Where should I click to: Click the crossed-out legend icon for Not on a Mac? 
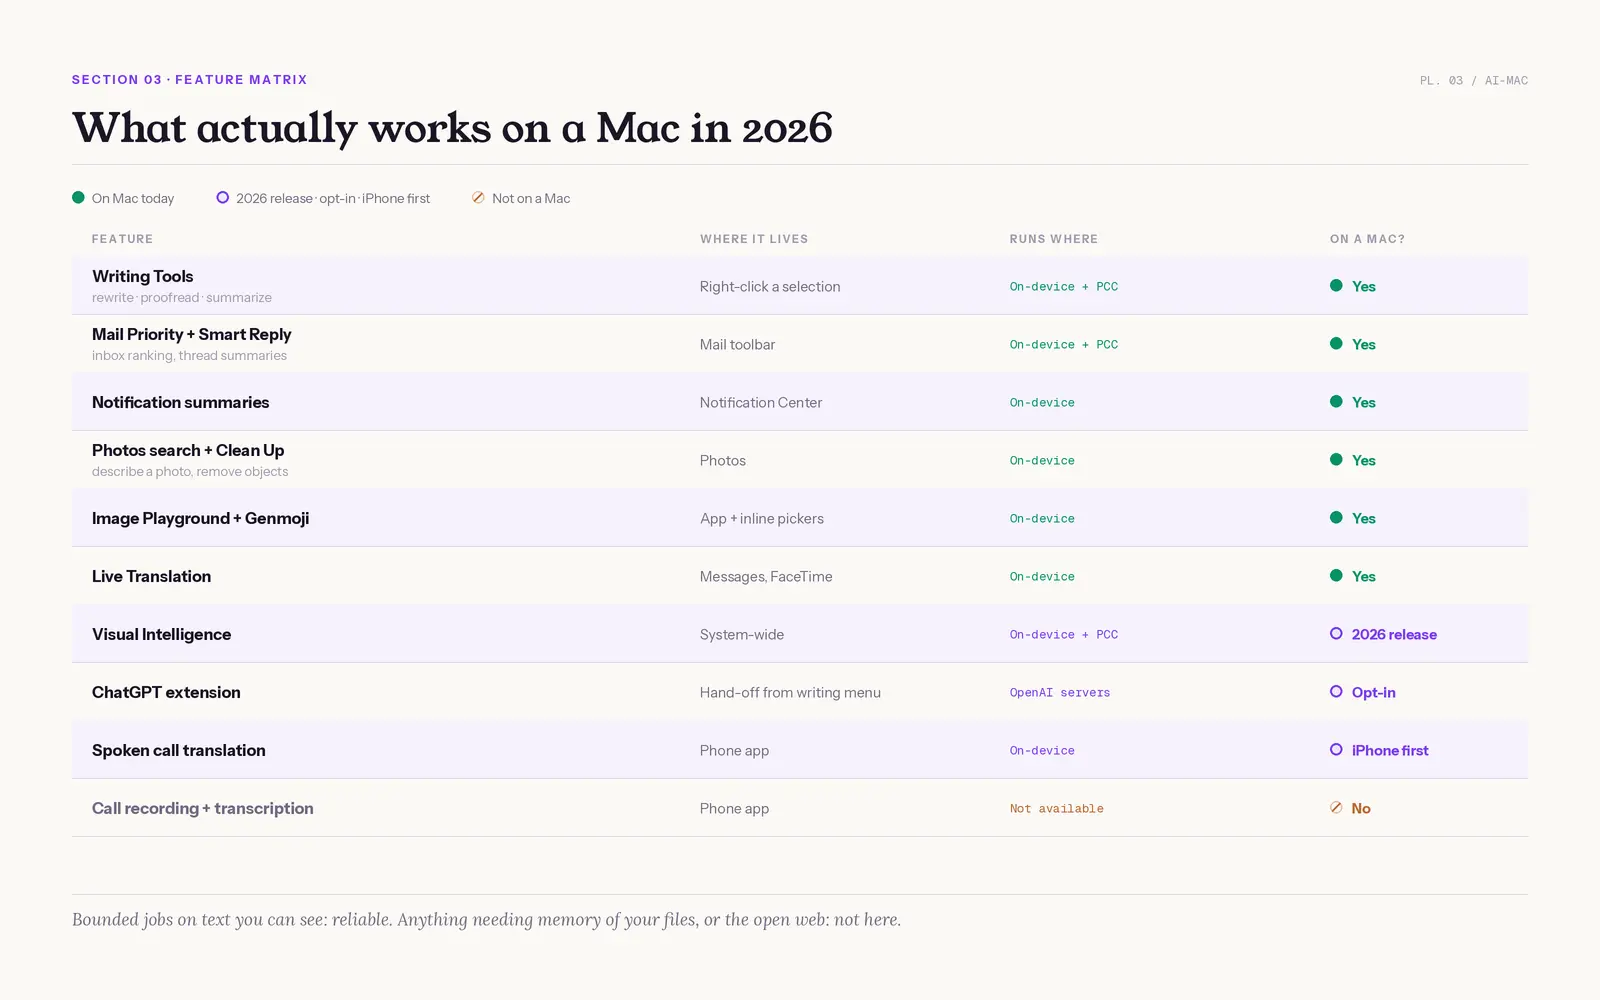[478, 198]
